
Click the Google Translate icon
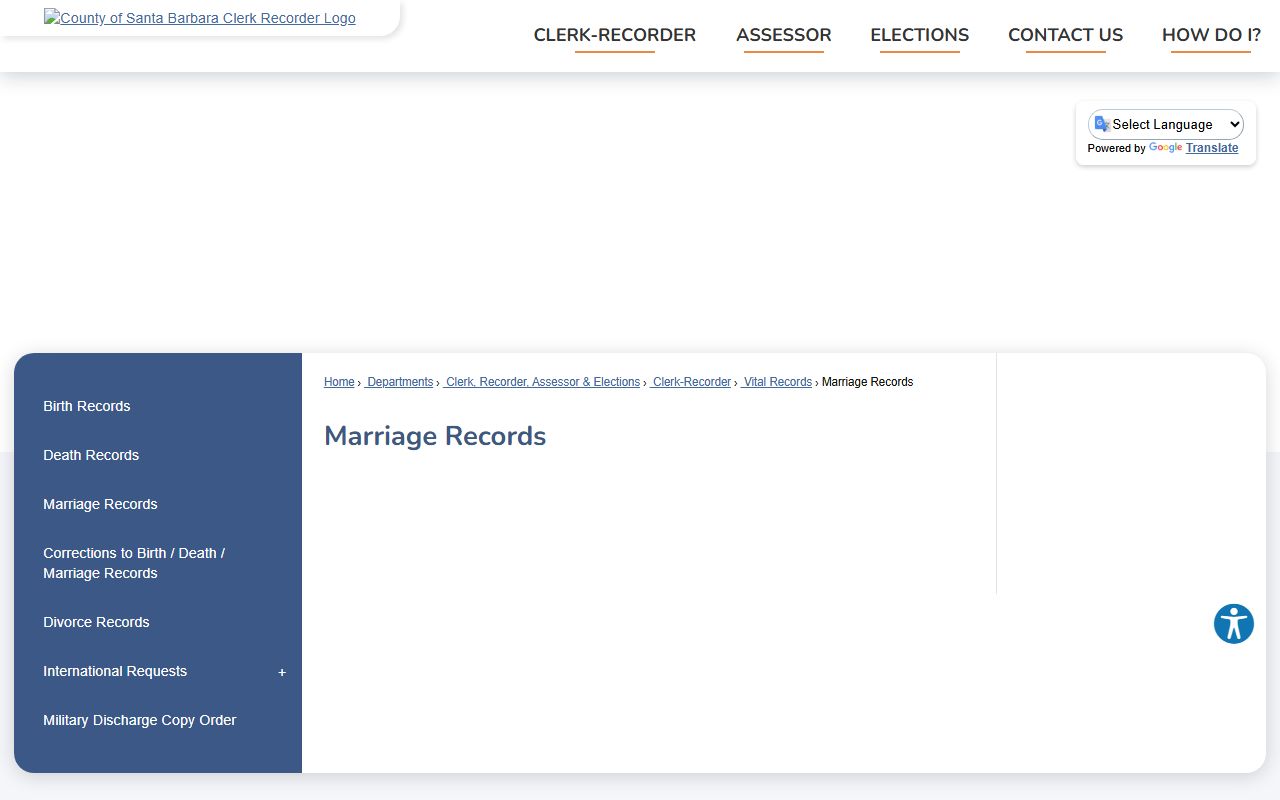click(1102, 124)
